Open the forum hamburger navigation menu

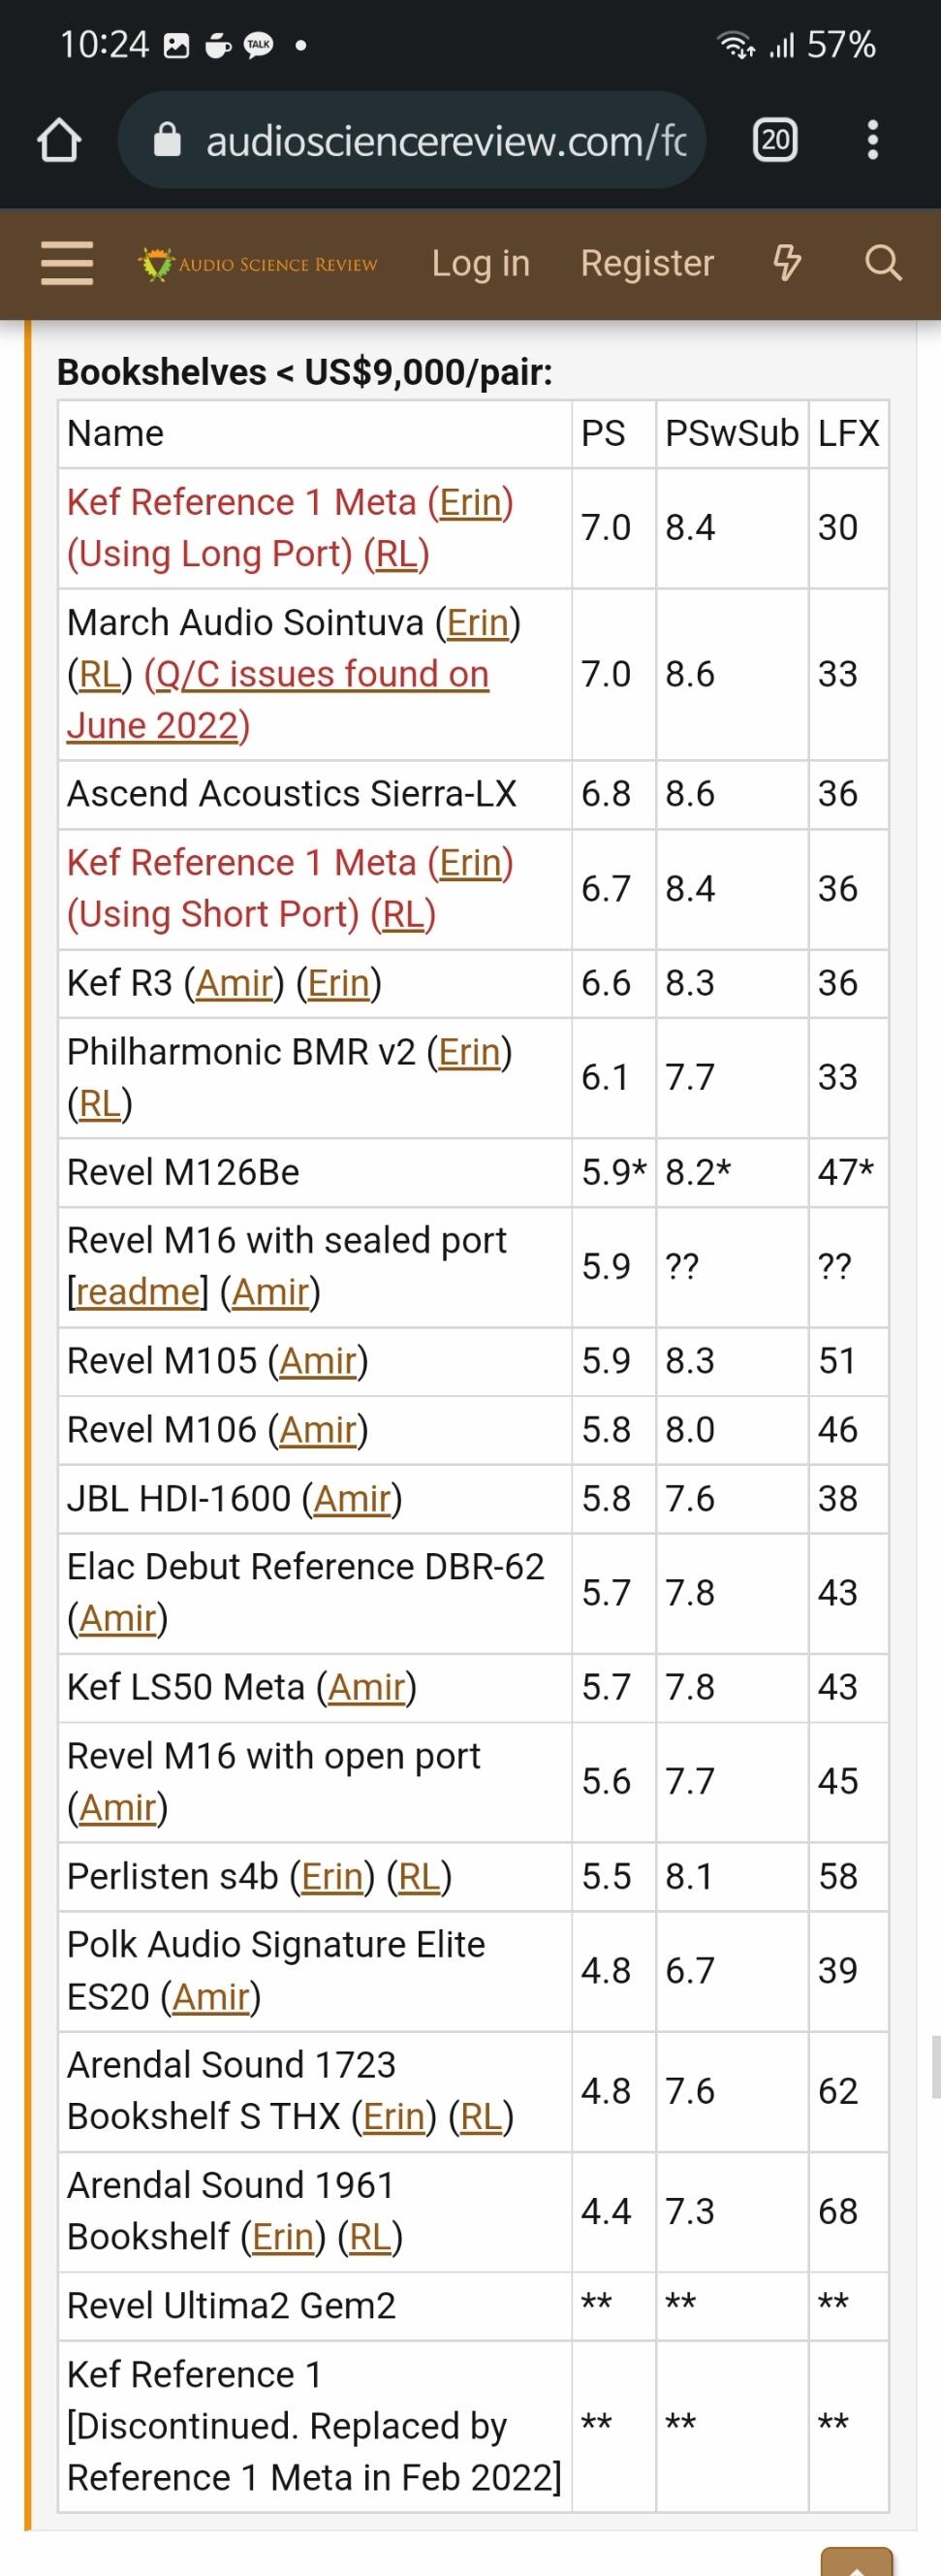pos(67,264)
